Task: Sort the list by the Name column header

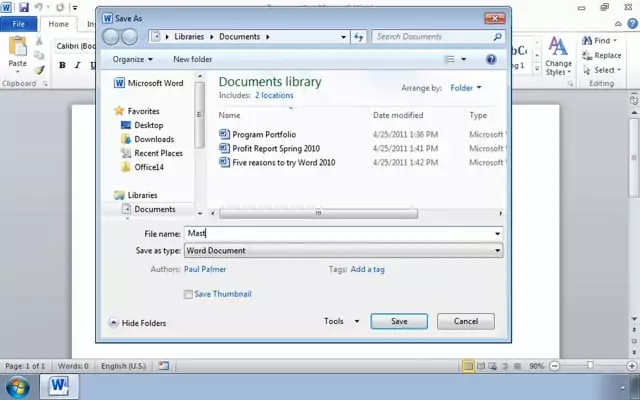Action: pyautogui.click(x=229, y=116)
